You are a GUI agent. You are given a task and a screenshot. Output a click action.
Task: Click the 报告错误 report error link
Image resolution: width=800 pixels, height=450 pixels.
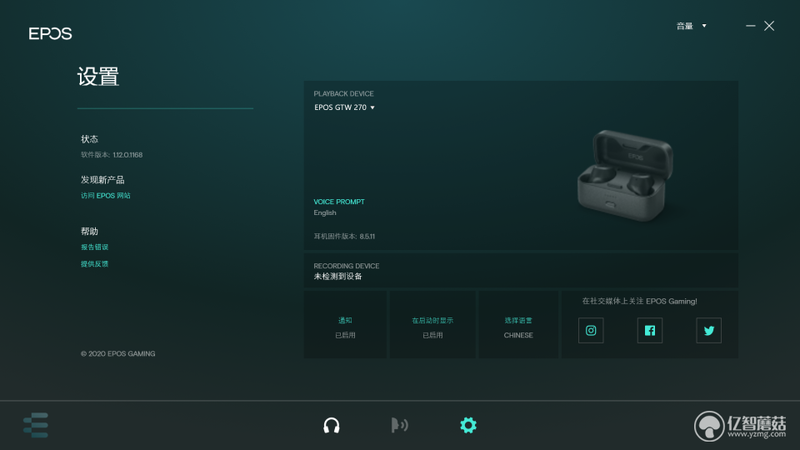[94, 247]
